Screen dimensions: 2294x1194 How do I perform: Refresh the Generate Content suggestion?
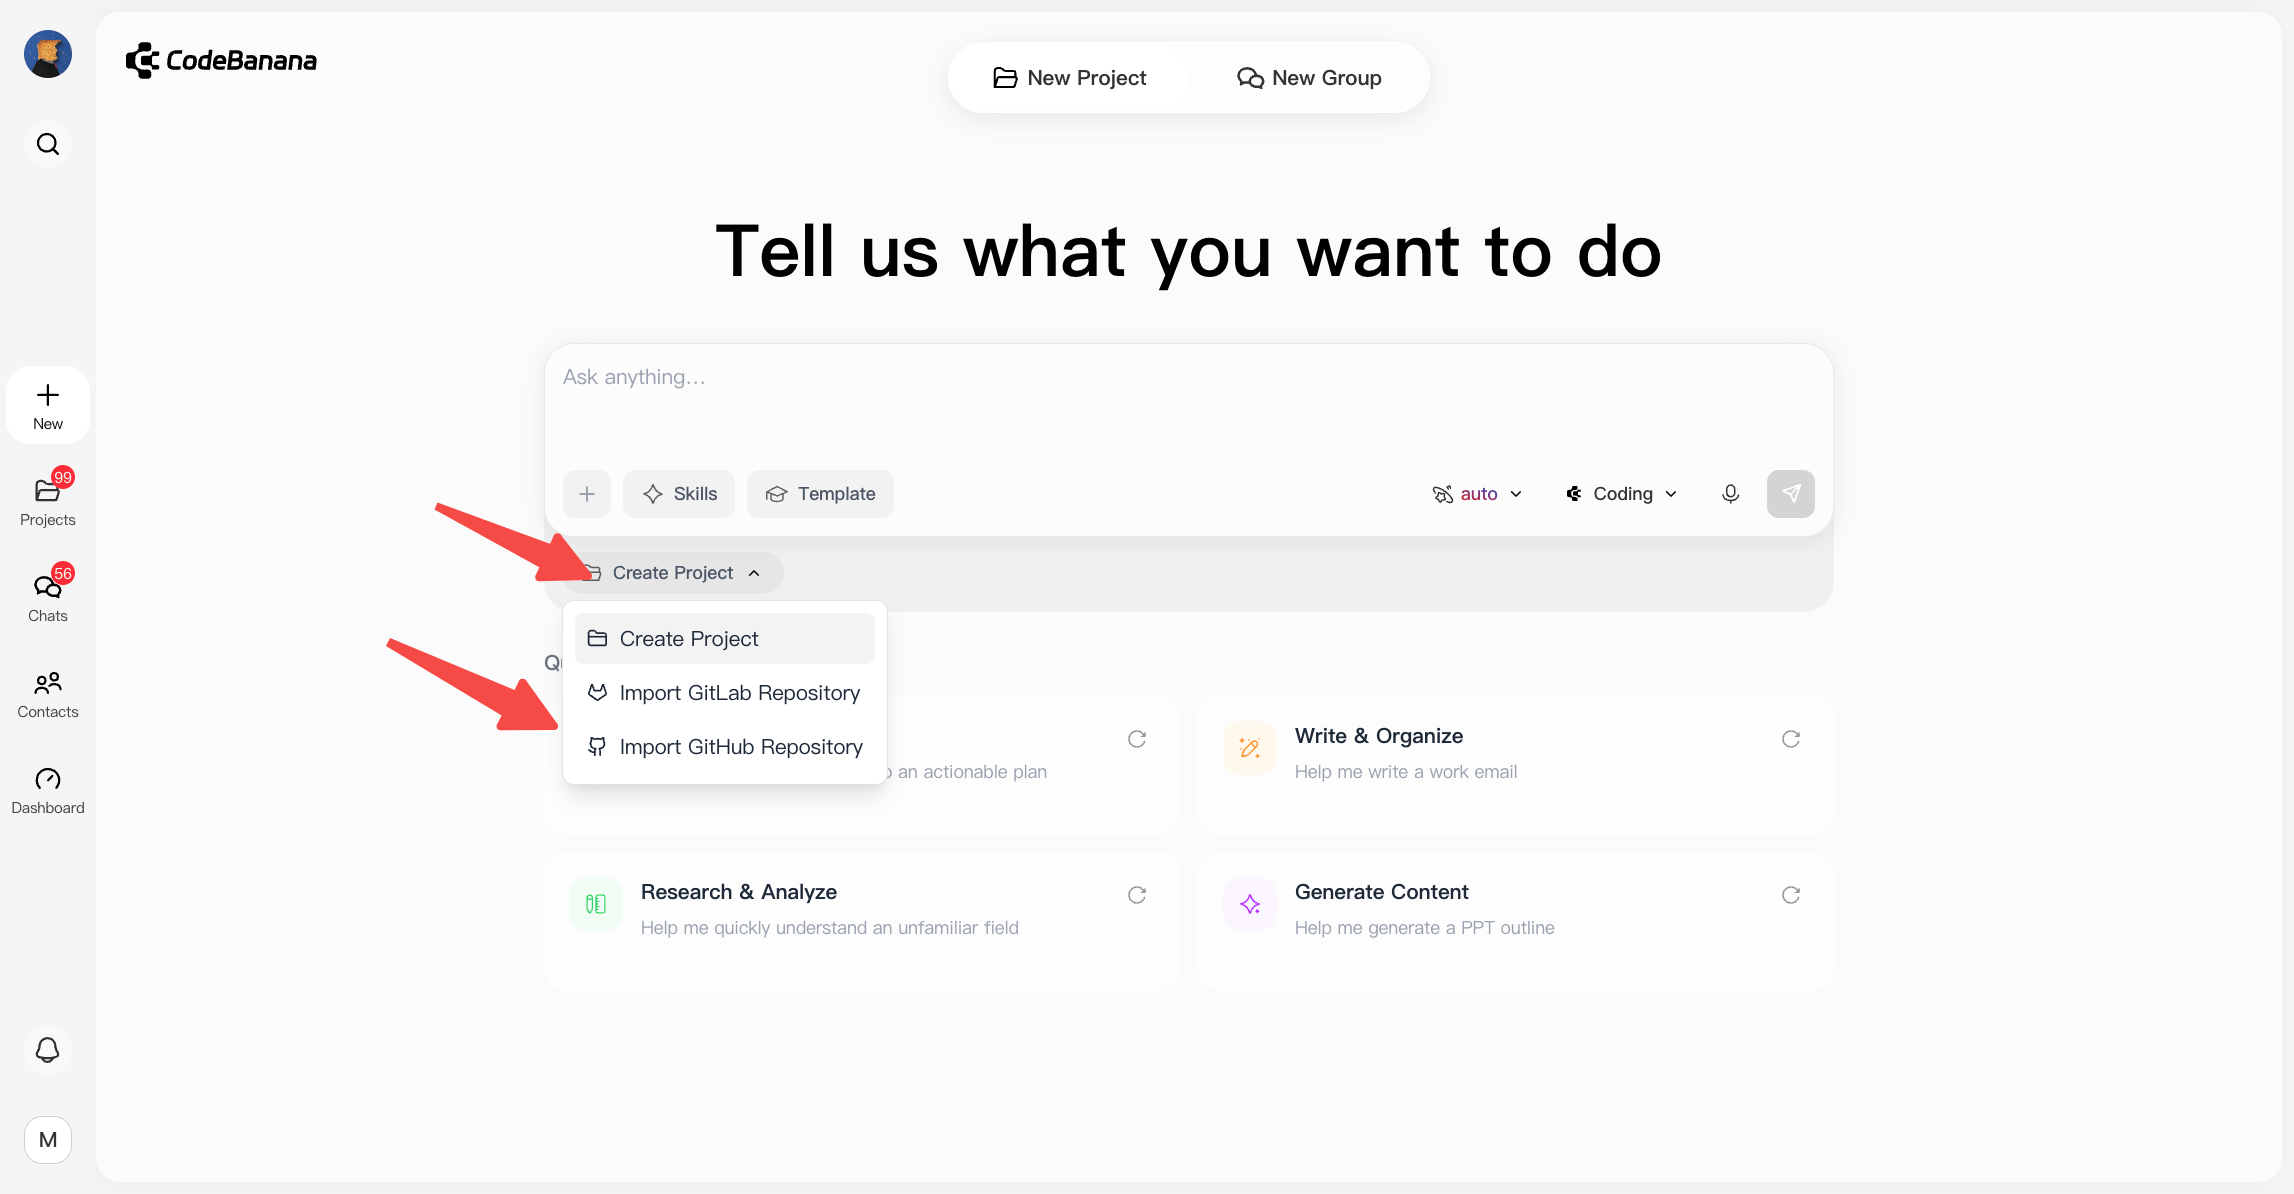pos(1791,895)
